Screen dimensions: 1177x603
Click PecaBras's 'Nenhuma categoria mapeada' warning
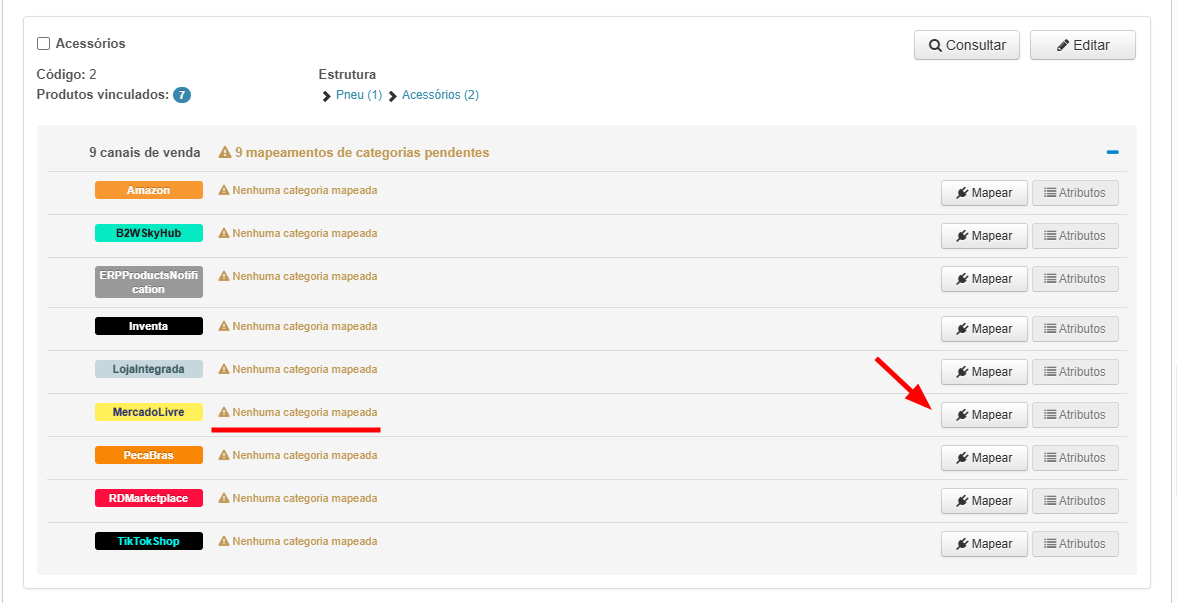click(x=298, y=455)
